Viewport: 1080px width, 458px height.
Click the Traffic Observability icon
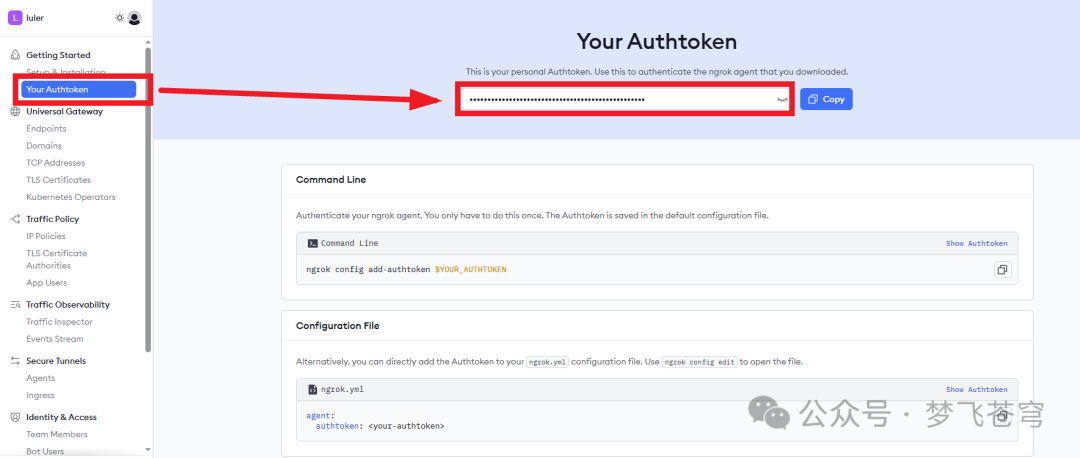click(15, 304)
